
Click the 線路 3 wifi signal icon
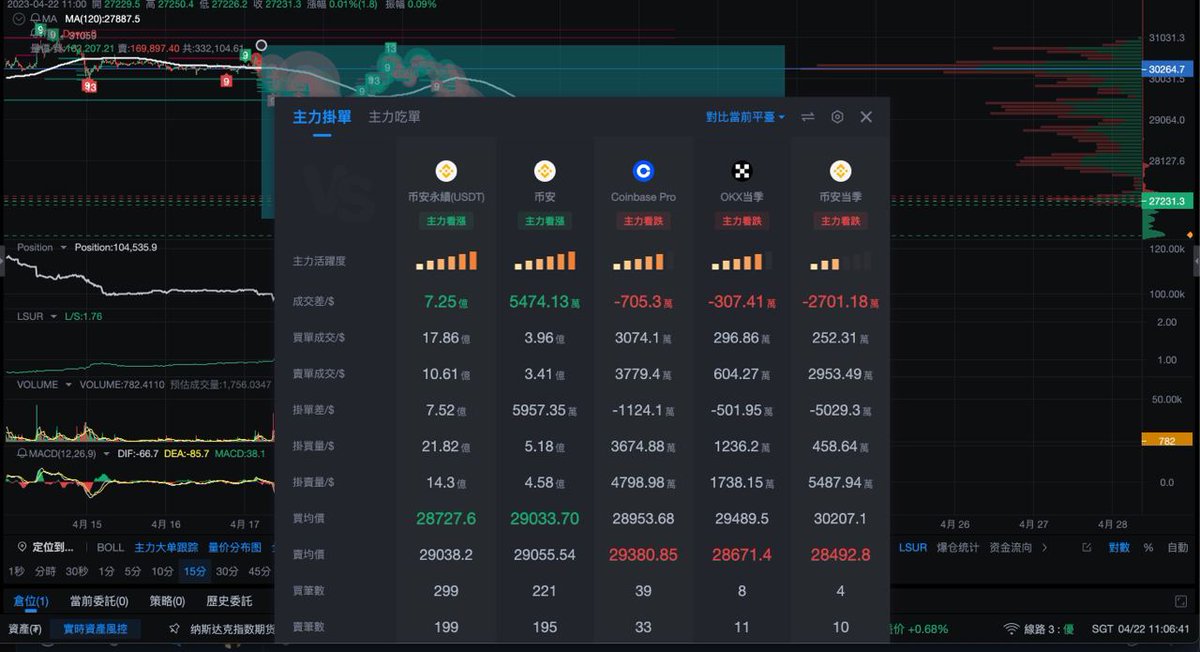1011,629
